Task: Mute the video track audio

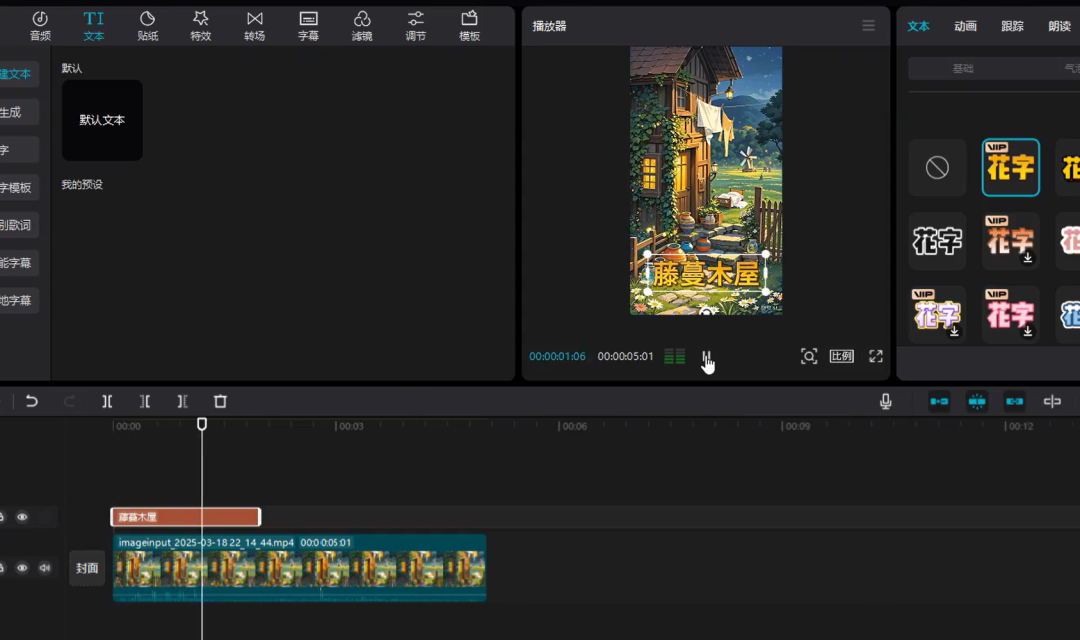Action: pos(44,568)
